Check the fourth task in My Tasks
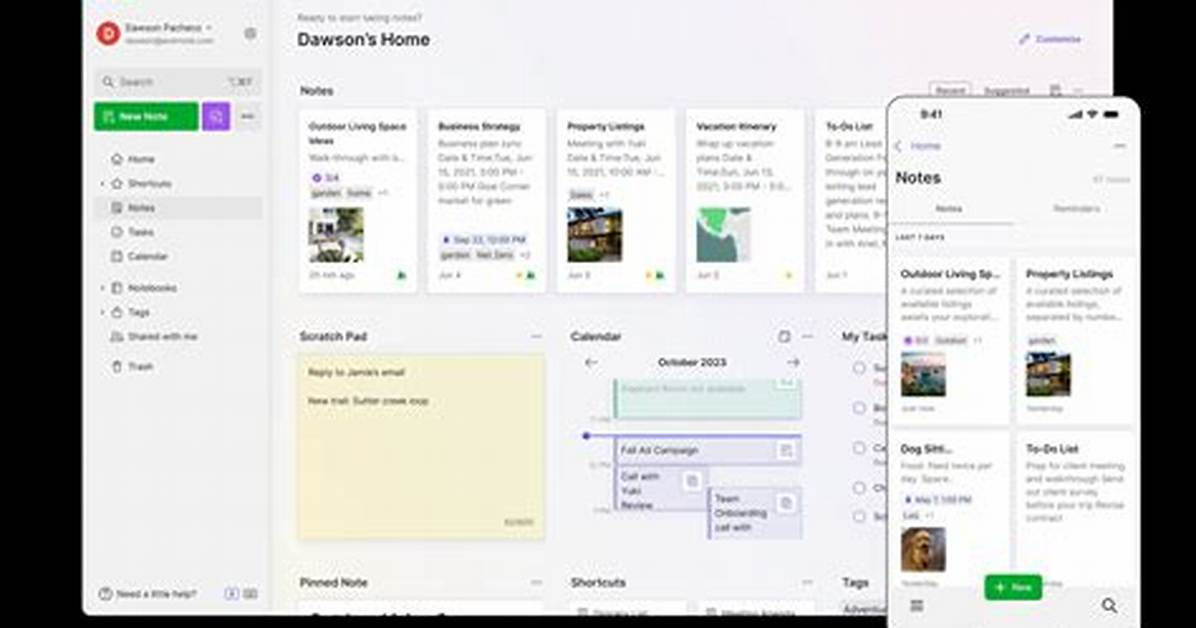Image resolution: width=1196 pixels, height=628 pixels. 859,487
